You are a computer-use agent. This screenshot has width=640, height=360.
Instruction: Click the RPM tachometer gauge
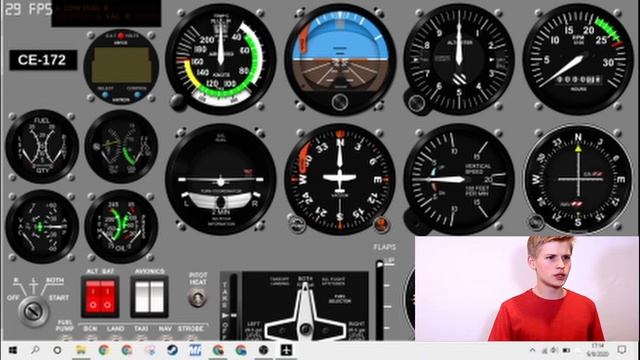click(578, 60)
